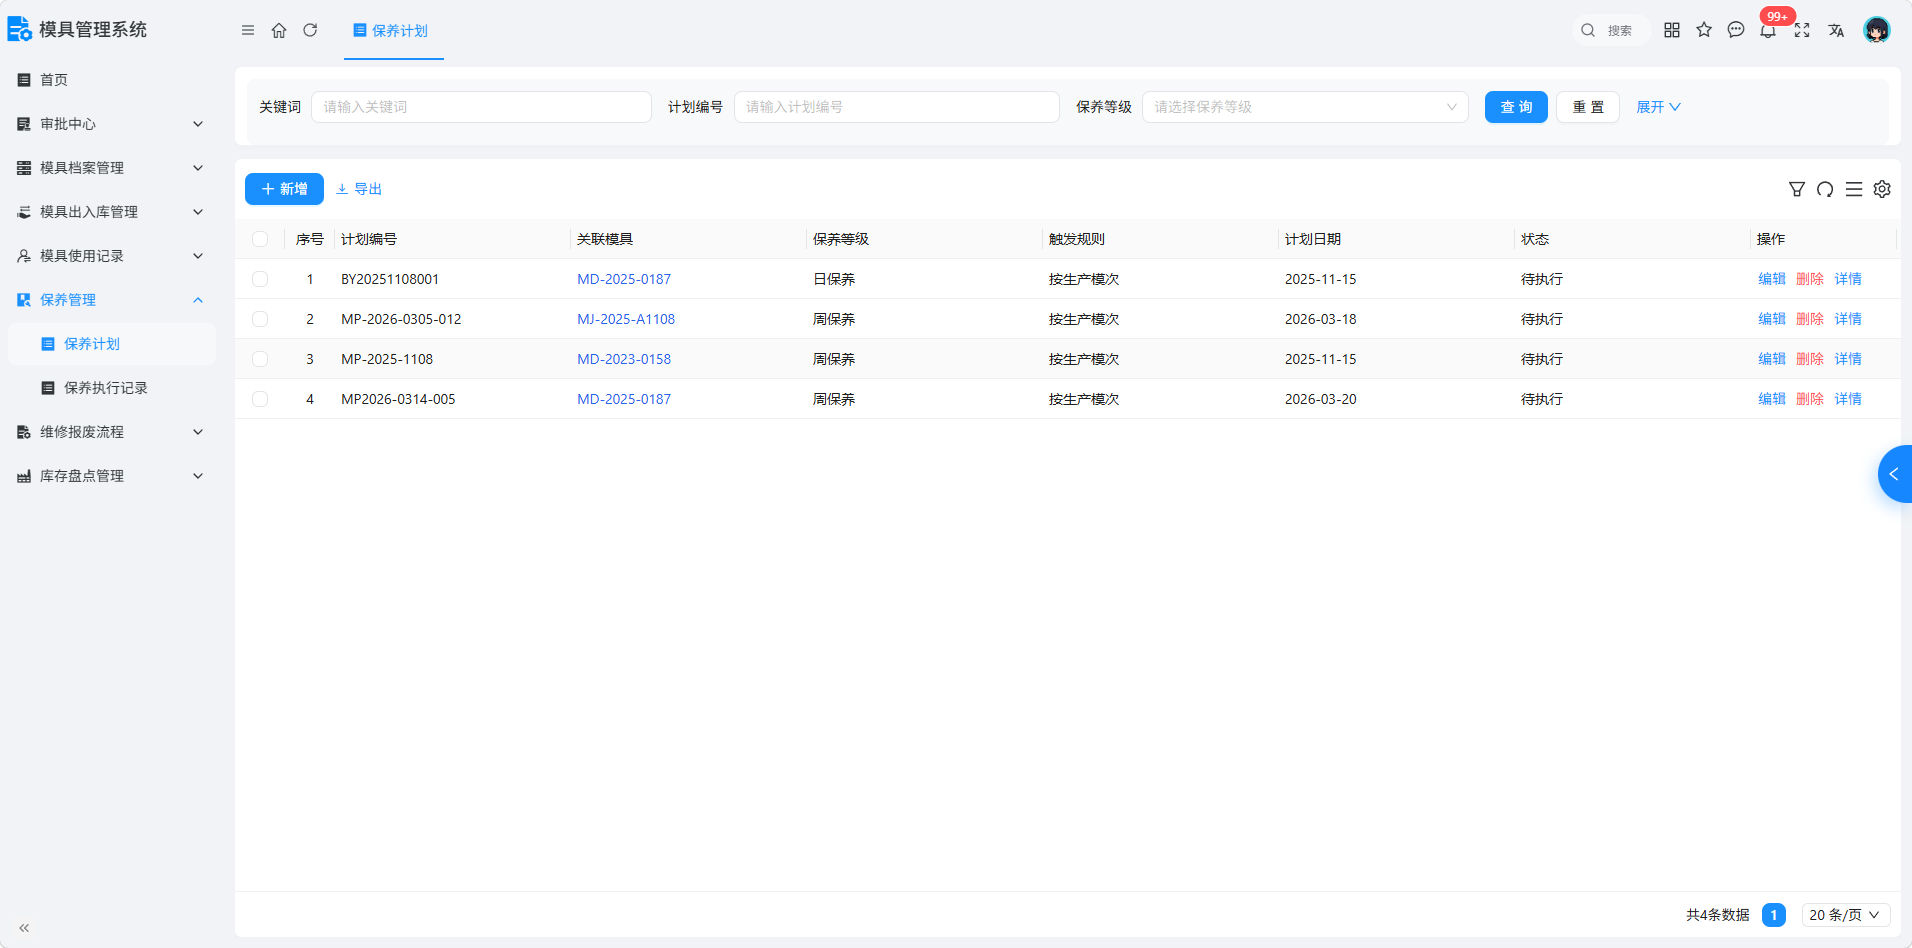The width and height of the screenshot is (1912, 948).
Task: Focus the 关键词 input field
Action: [481, 107]
